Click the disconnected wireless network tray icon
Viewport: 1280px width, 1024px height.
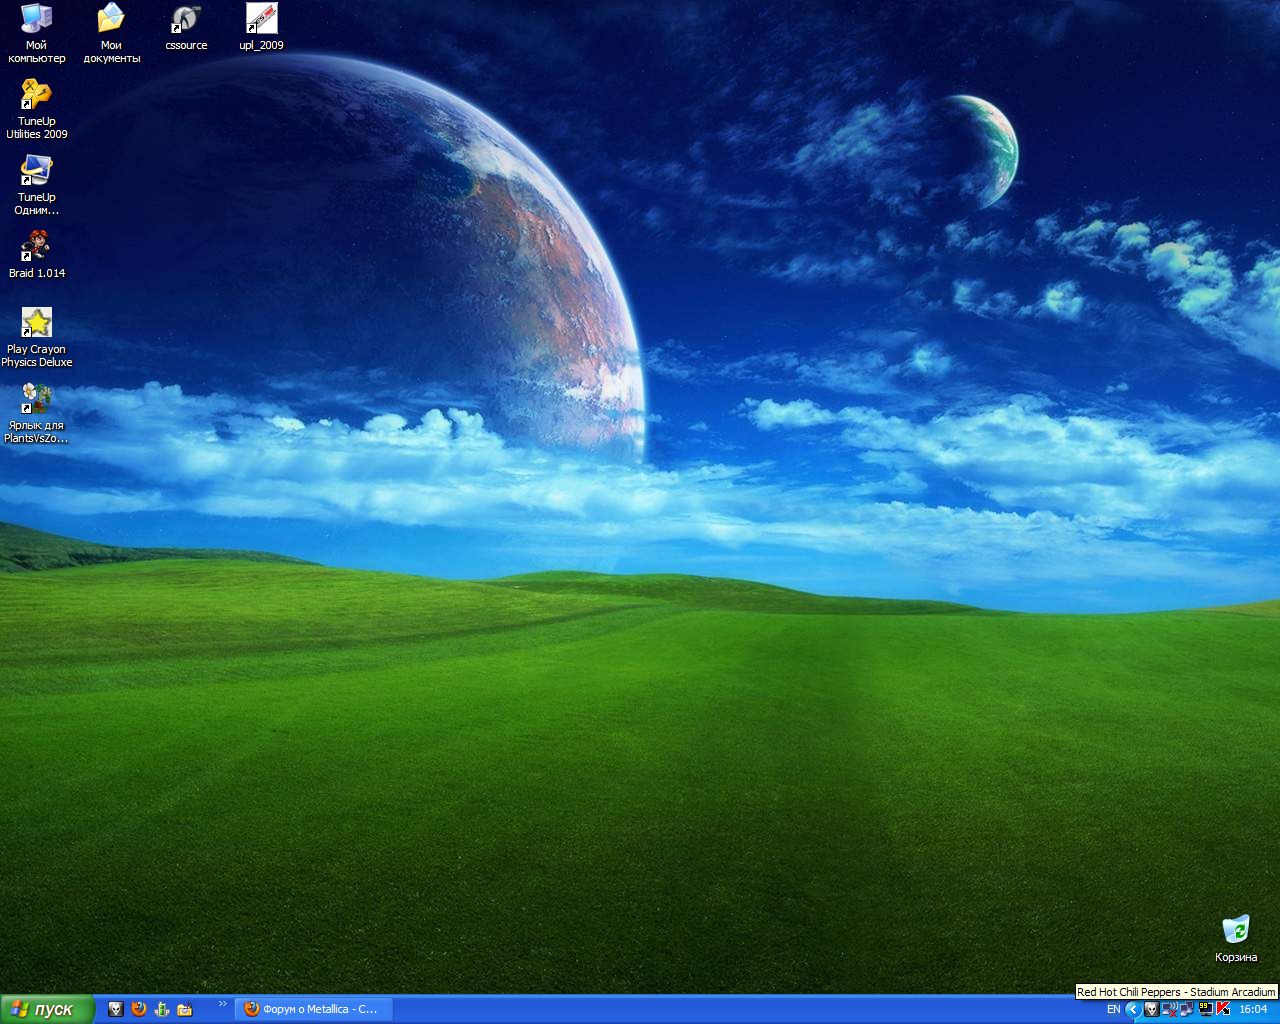click(1168, 1009)
